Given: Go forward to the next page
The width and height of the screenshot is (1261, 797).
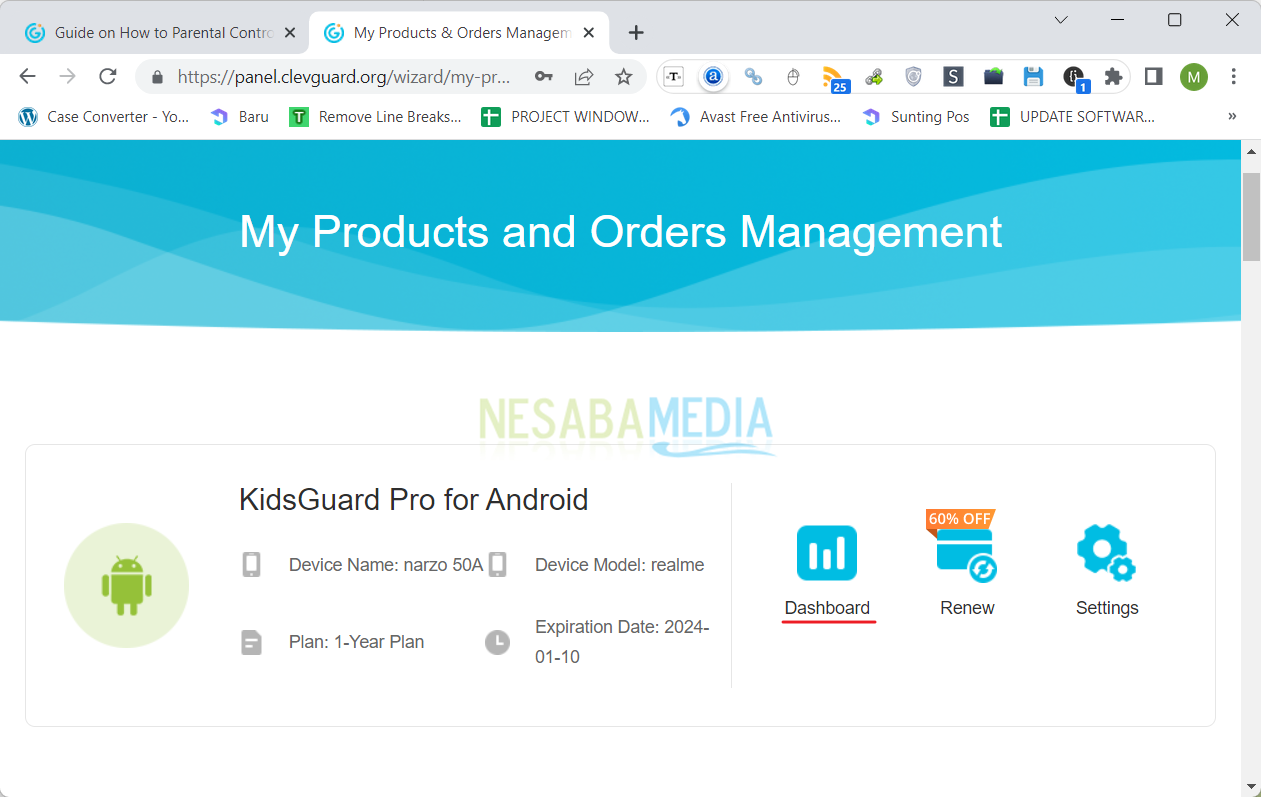Looking at the screenshot, I should 67,76.
